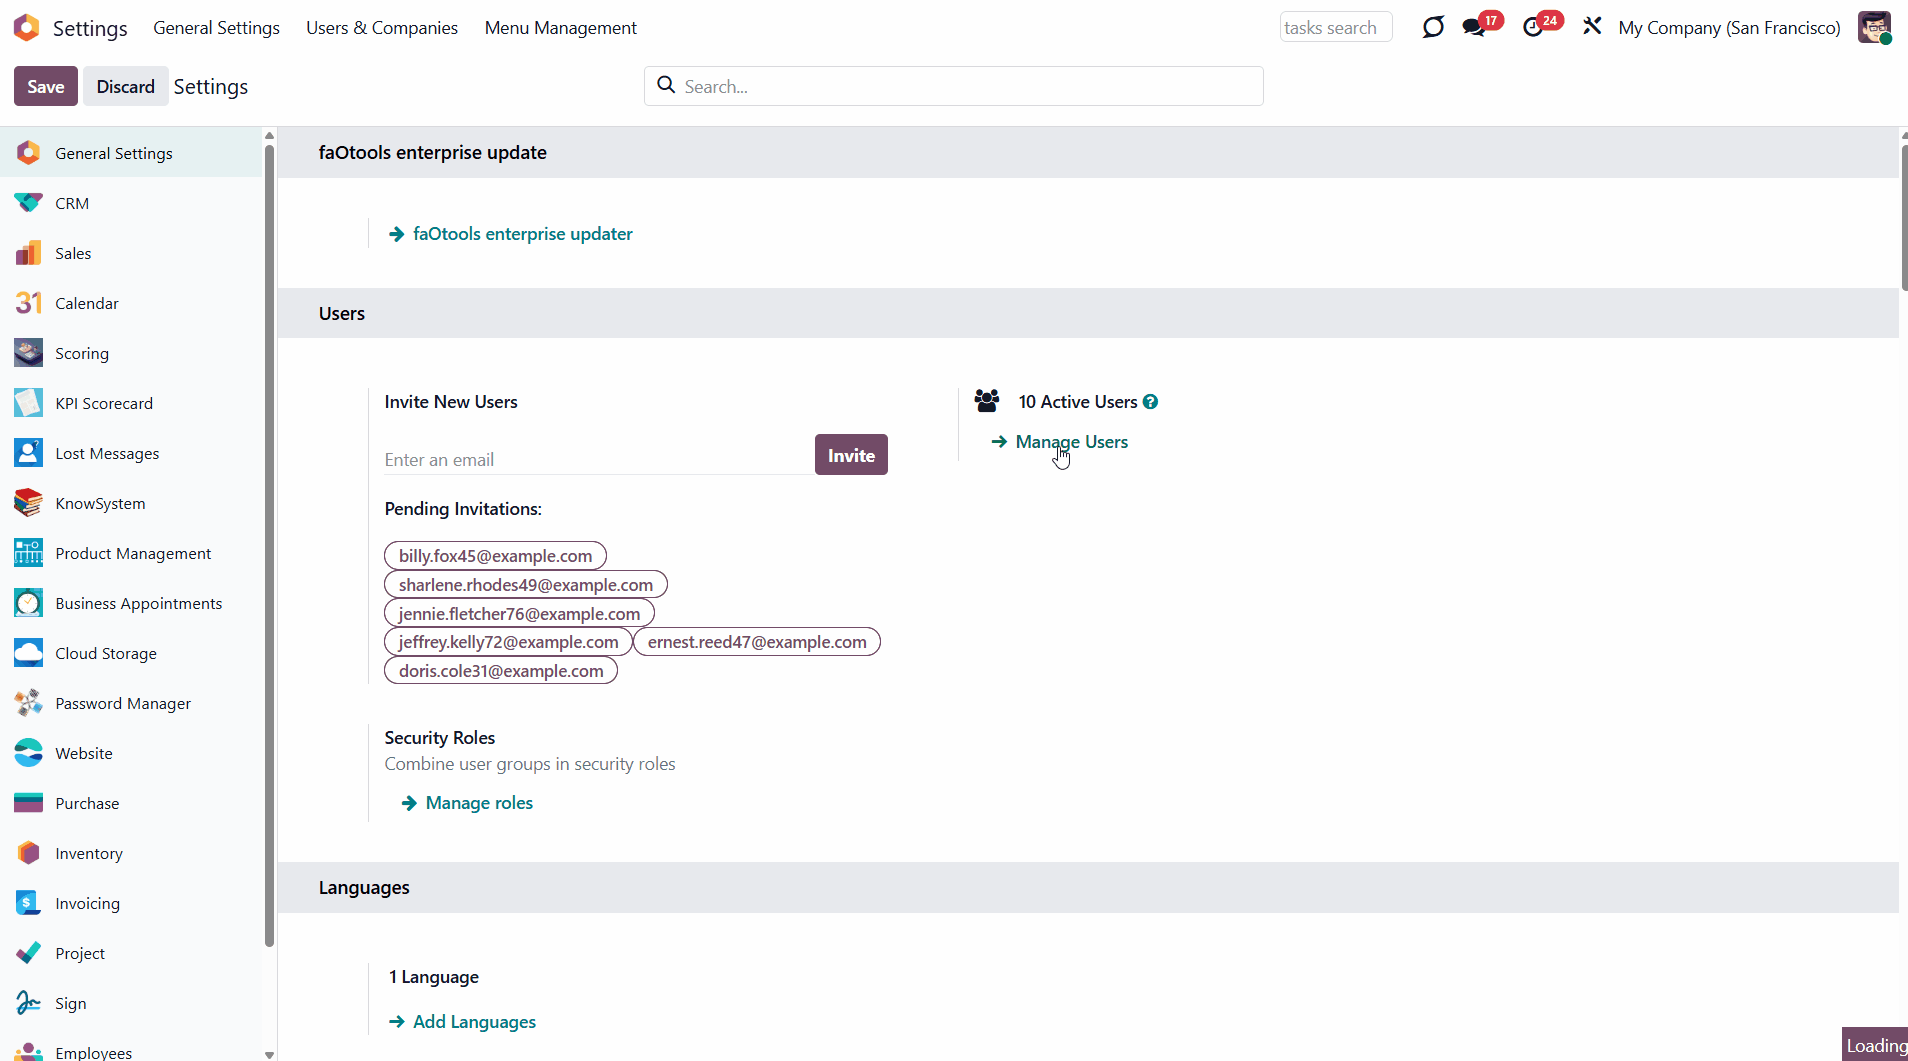Click the debug tools wrench icon
Viewport: 1908px width, 1061px height.
(x=1592, y=27)
